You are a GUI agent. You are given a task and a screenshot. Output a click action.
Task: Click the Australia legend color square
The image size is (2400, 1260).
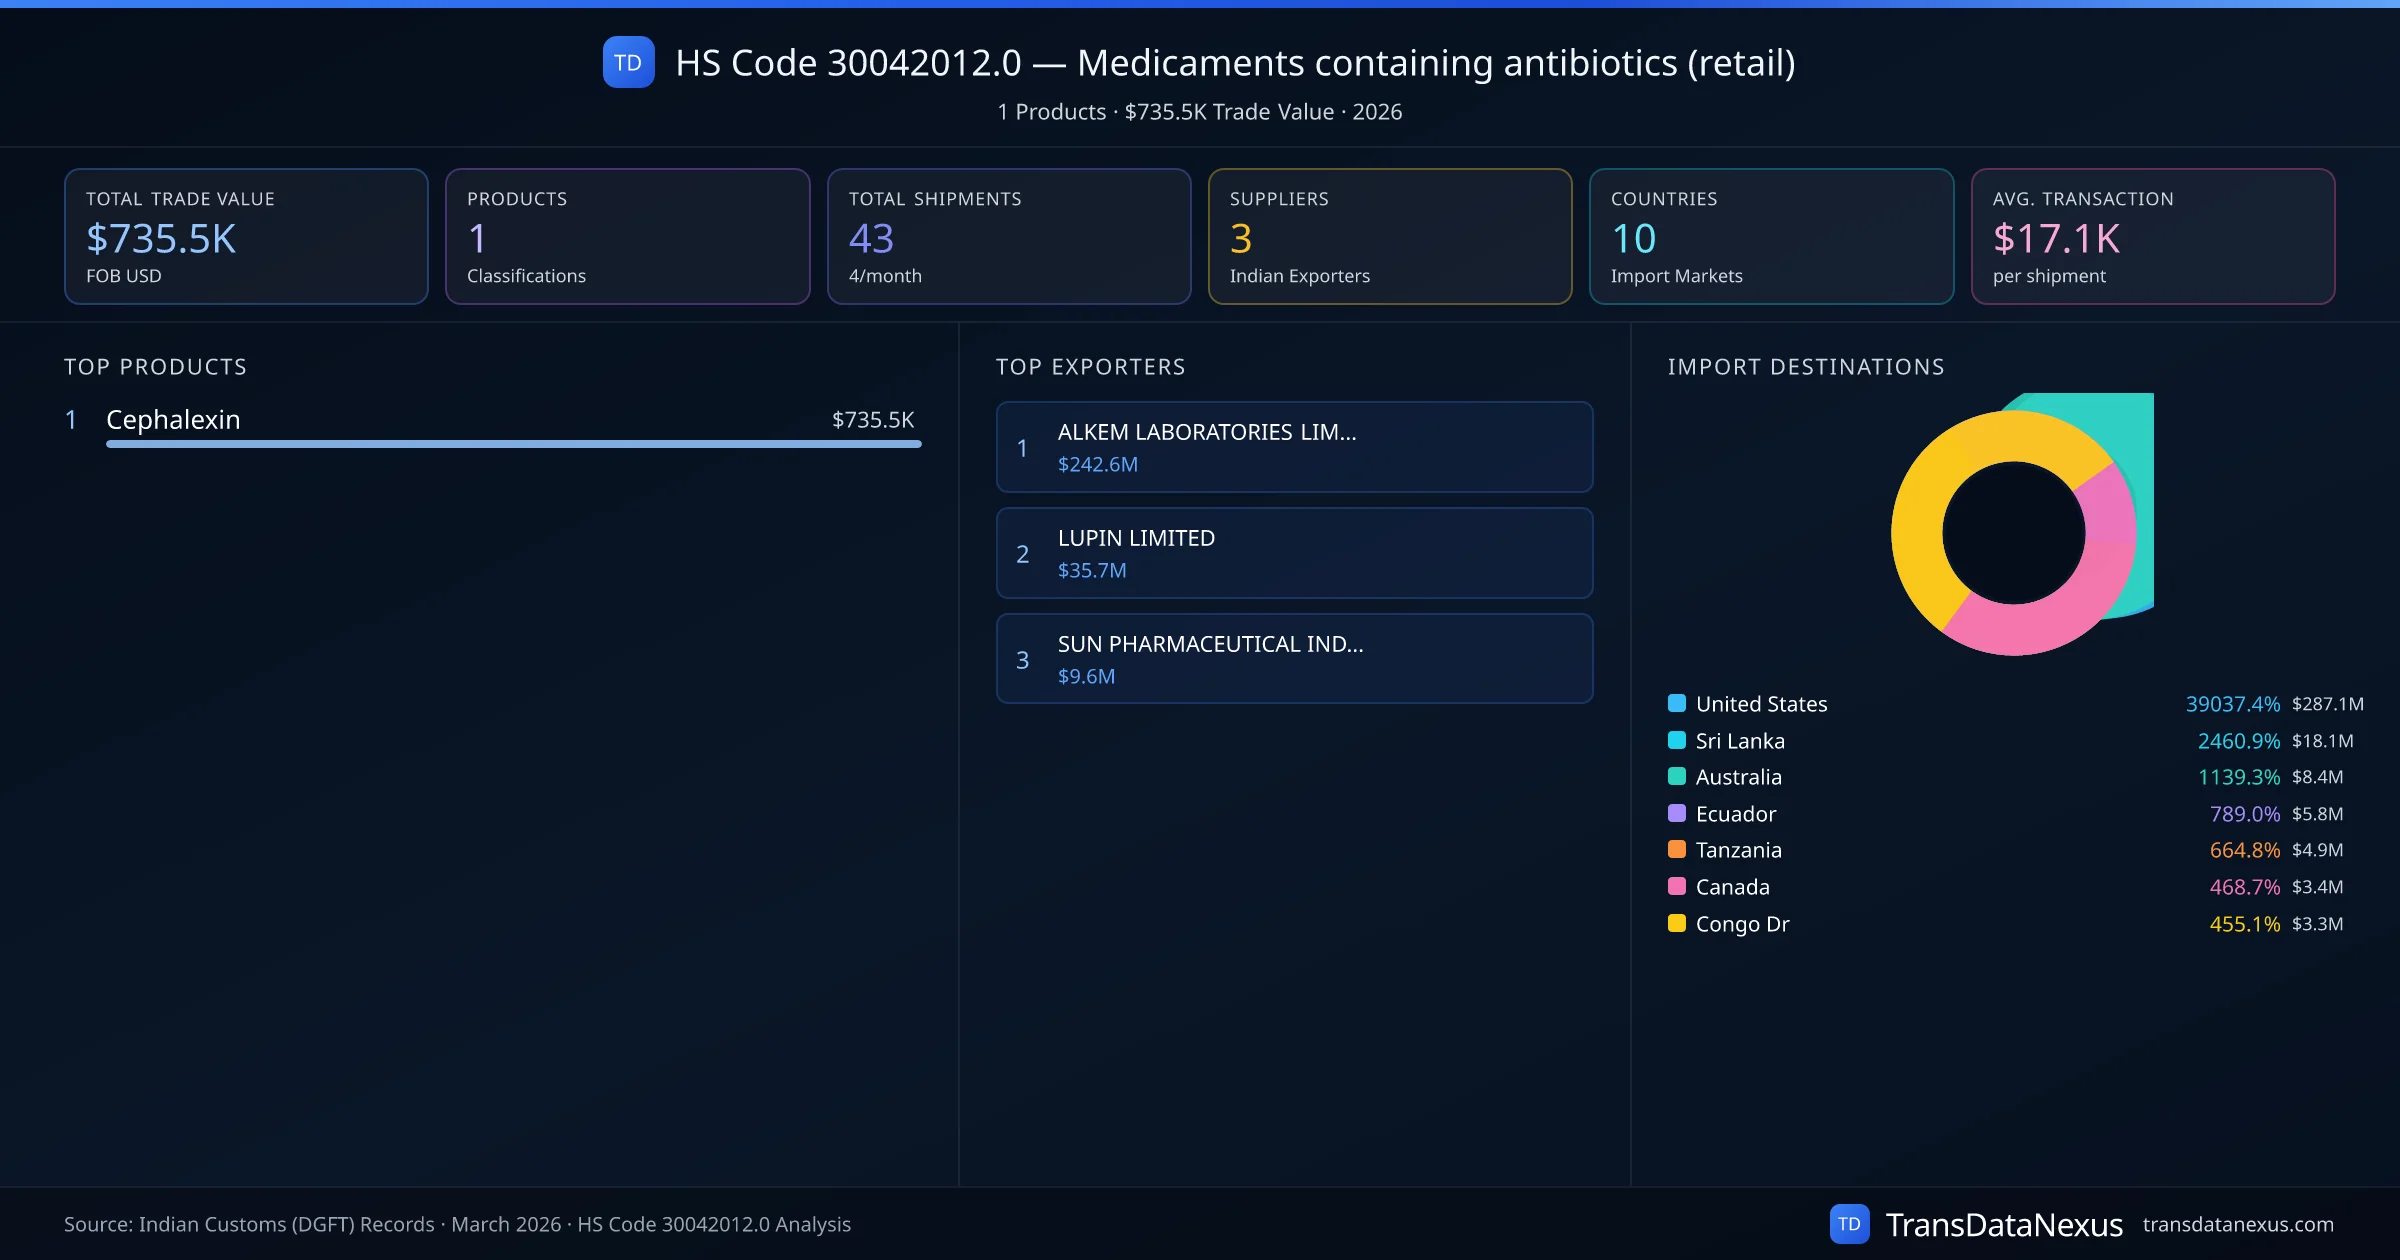[1677, 776]
